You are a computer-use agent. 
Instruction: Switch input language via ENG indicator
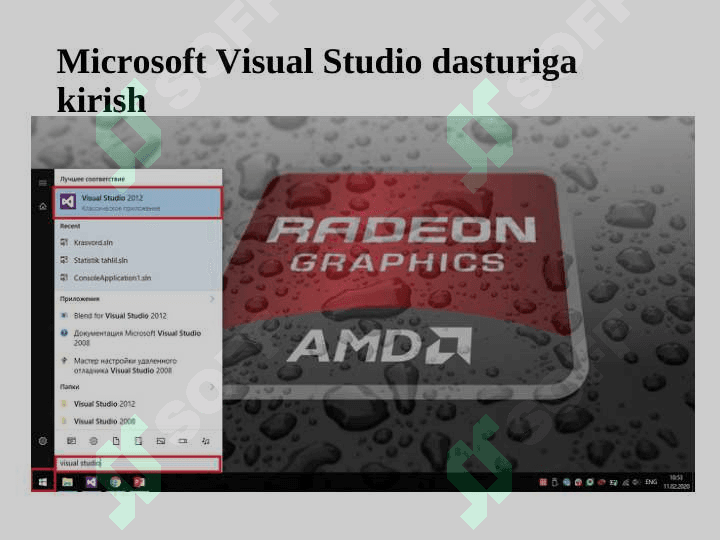click(651, 482)
